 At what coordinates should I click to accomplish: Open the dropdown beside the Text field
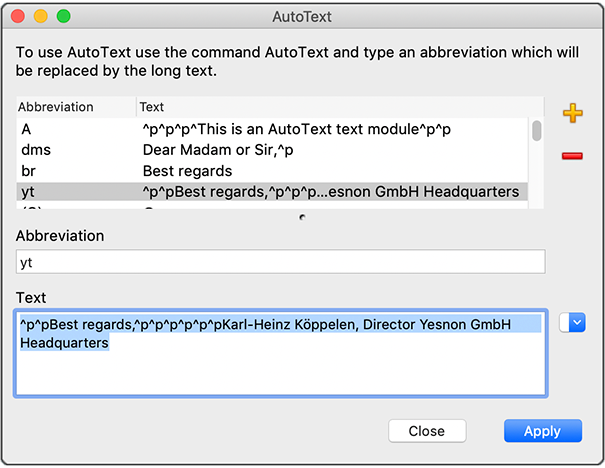pyautogui.click(x=572, y=322)
